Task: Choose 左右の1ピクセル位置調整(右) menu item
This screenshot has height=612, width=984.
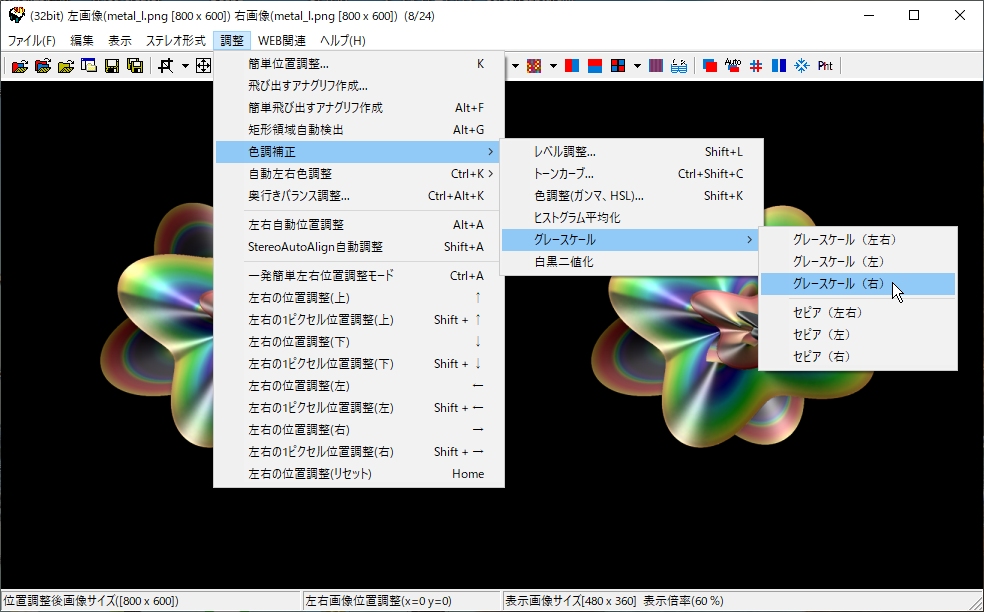Action: (x=358, y=451)
